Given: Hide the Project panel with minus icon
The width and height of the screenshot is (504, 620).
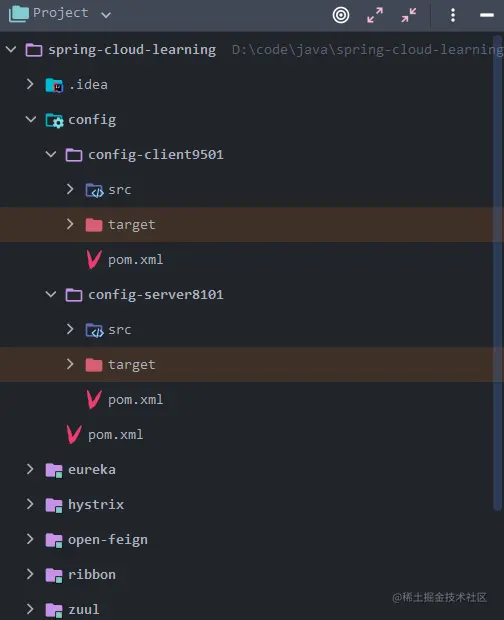Looking at the screenshot, I should coord(487,15).
